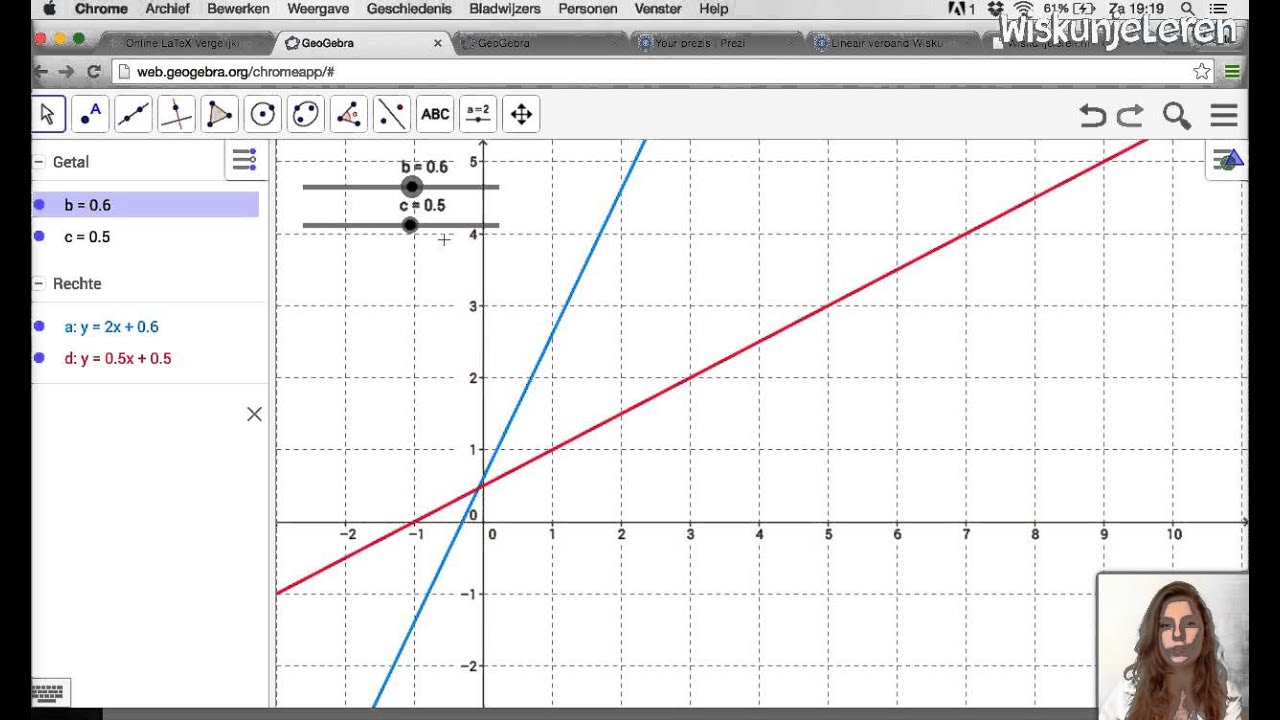
Task: Open the Geschiedenis menu
Action: point(409,9)
